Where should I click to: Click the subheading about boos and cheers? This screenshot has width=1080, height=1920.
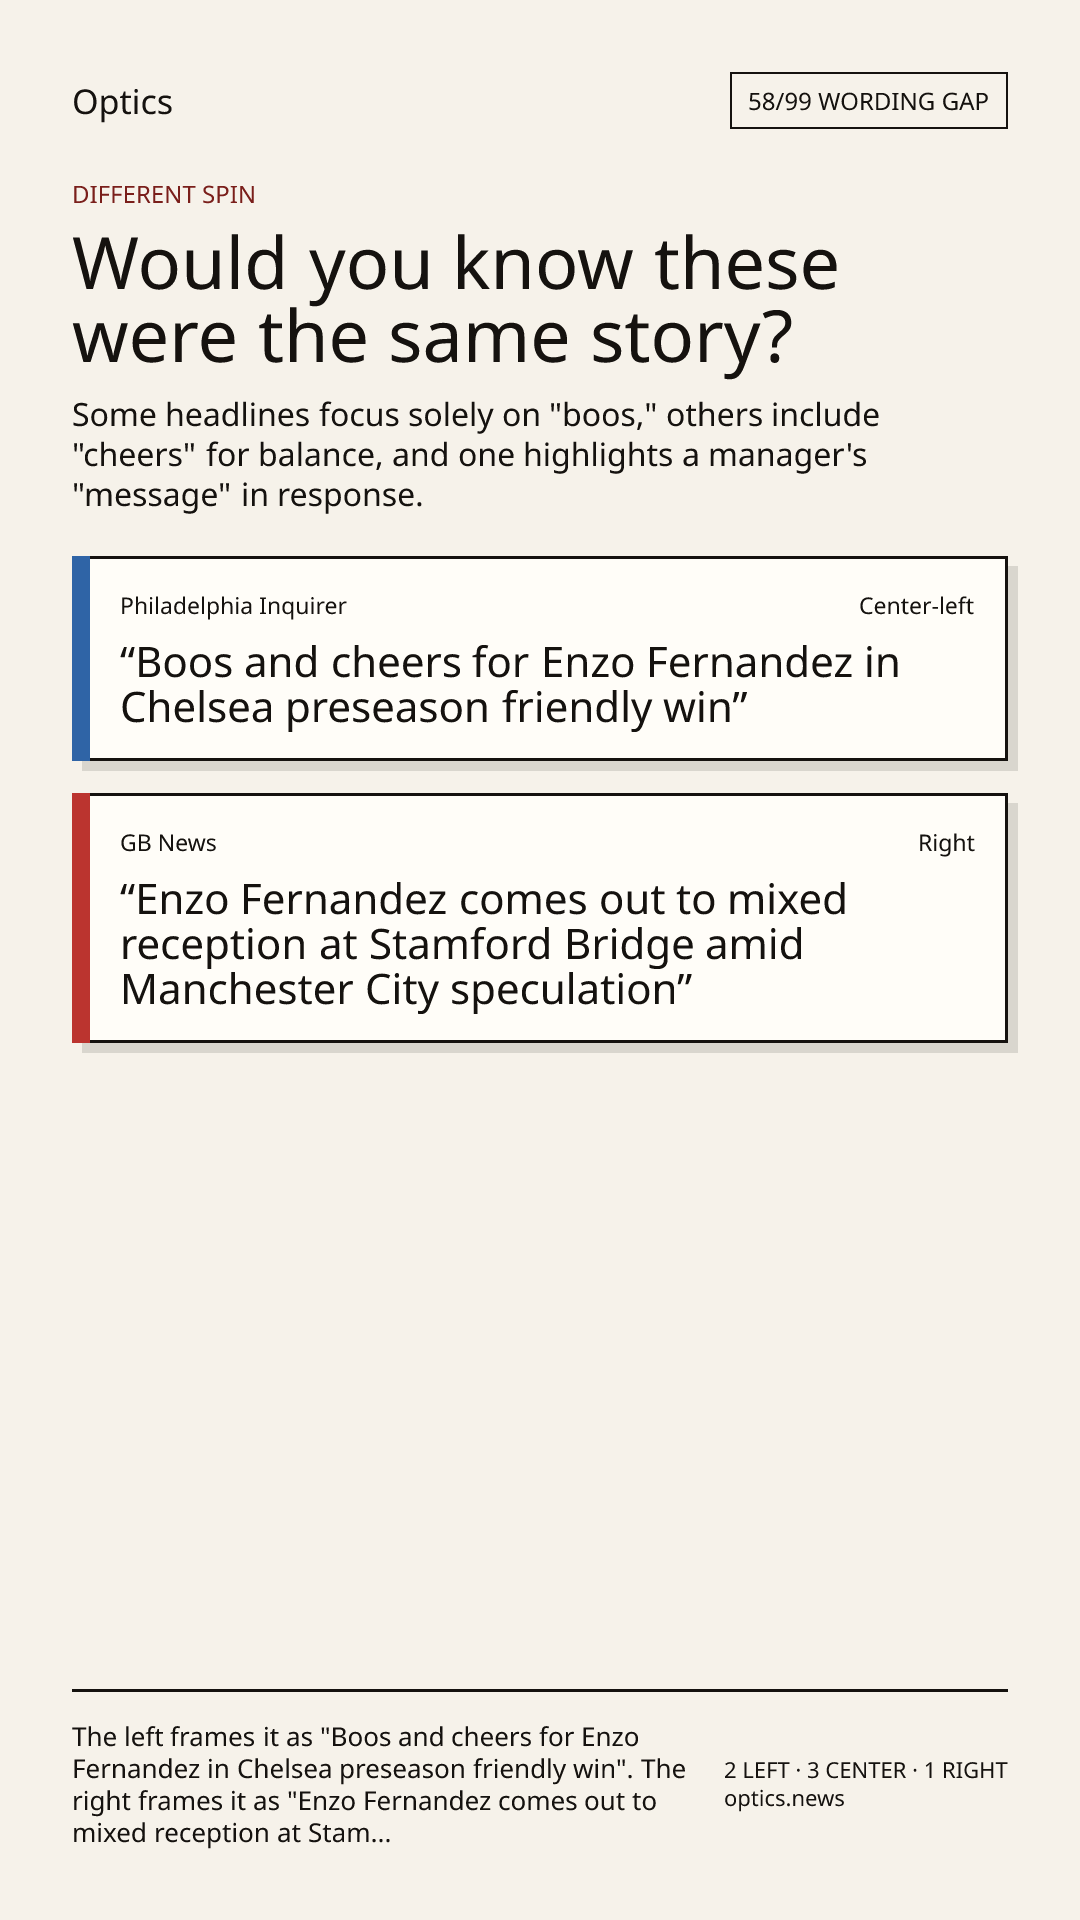[476, 455]
